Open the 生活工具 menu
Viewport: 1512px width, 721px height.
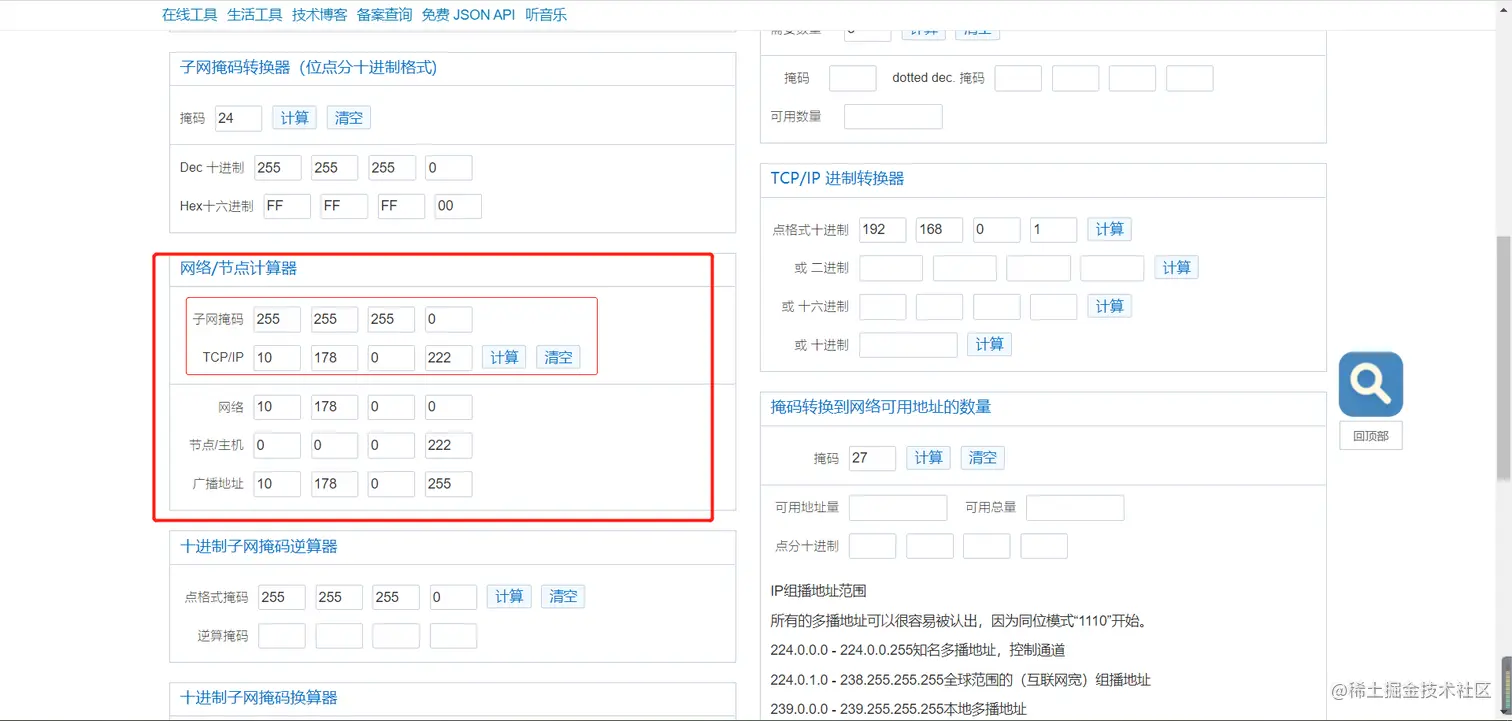click(255, 15)
